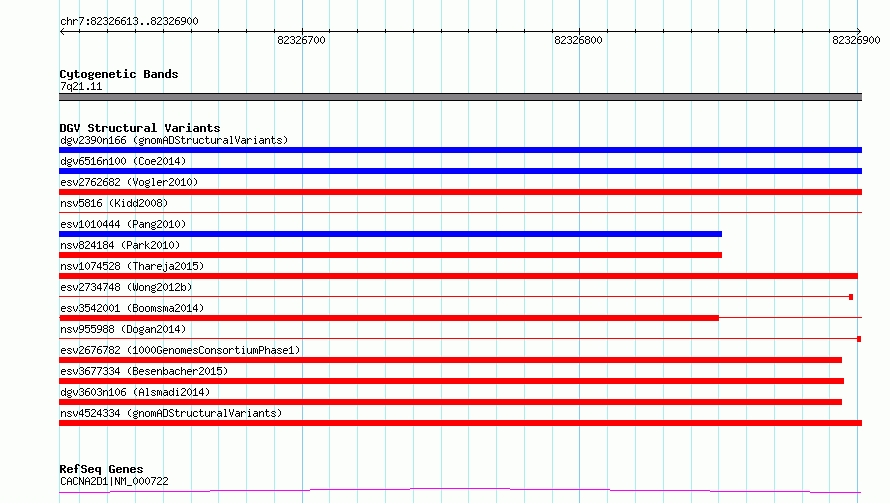Open the Cytogenetic Bands track title
The image size is (890, 503).
coord(119,74)
